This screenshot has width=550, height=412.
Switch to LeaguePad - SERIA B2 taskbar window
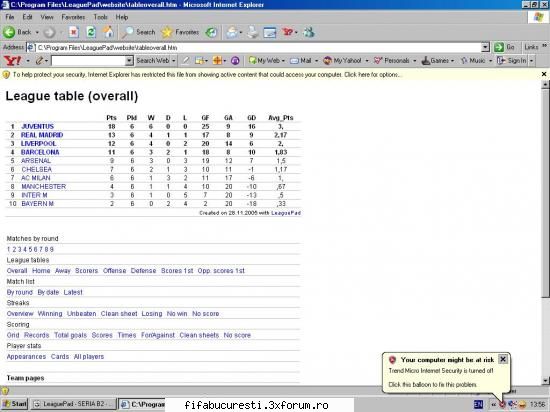[73, 404]
